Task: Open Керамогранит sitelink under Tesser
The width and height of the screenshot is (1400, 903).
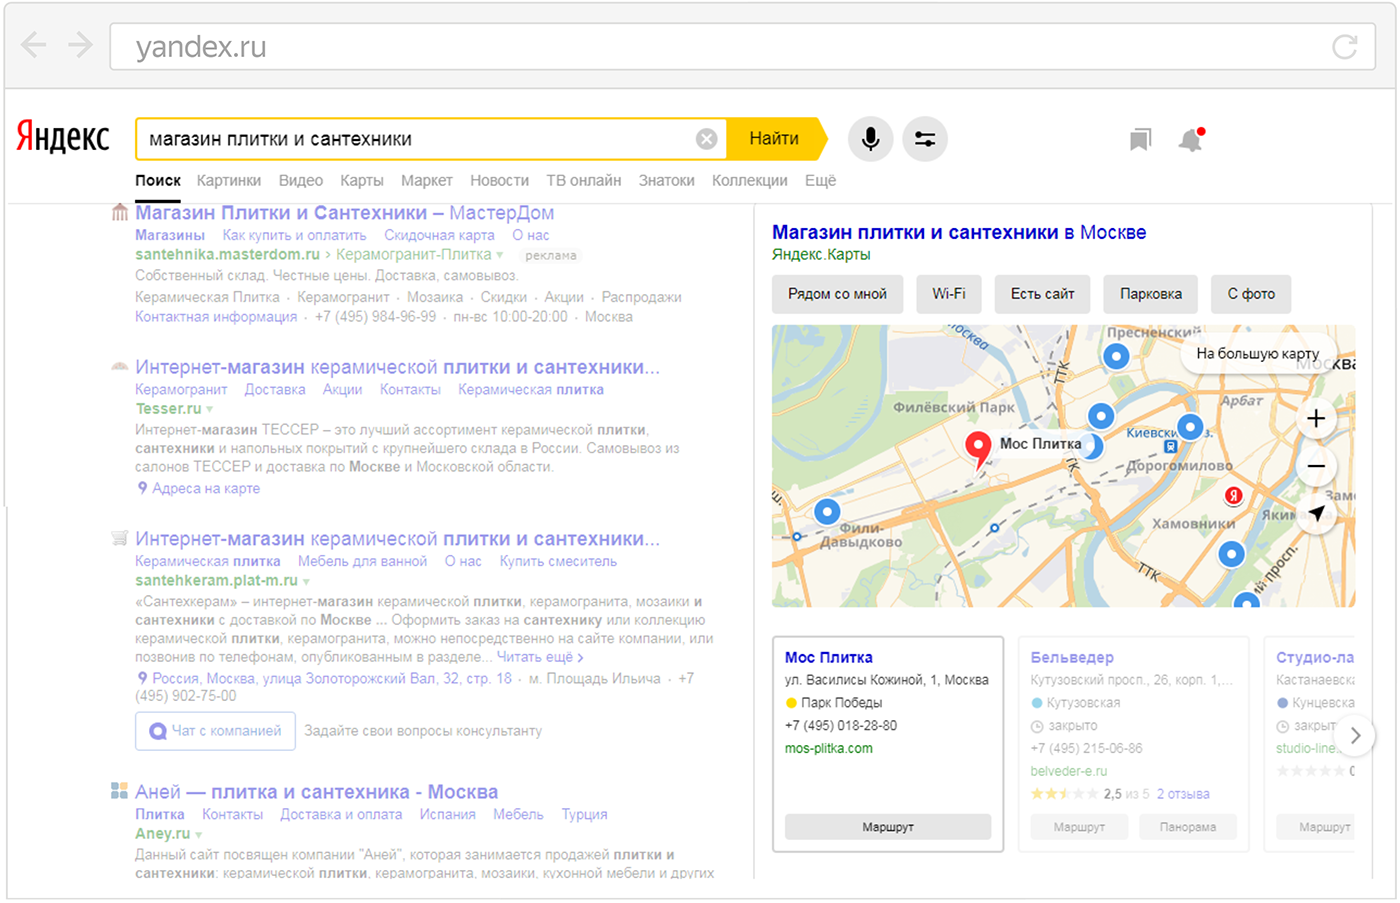Action: coord(181,389)
